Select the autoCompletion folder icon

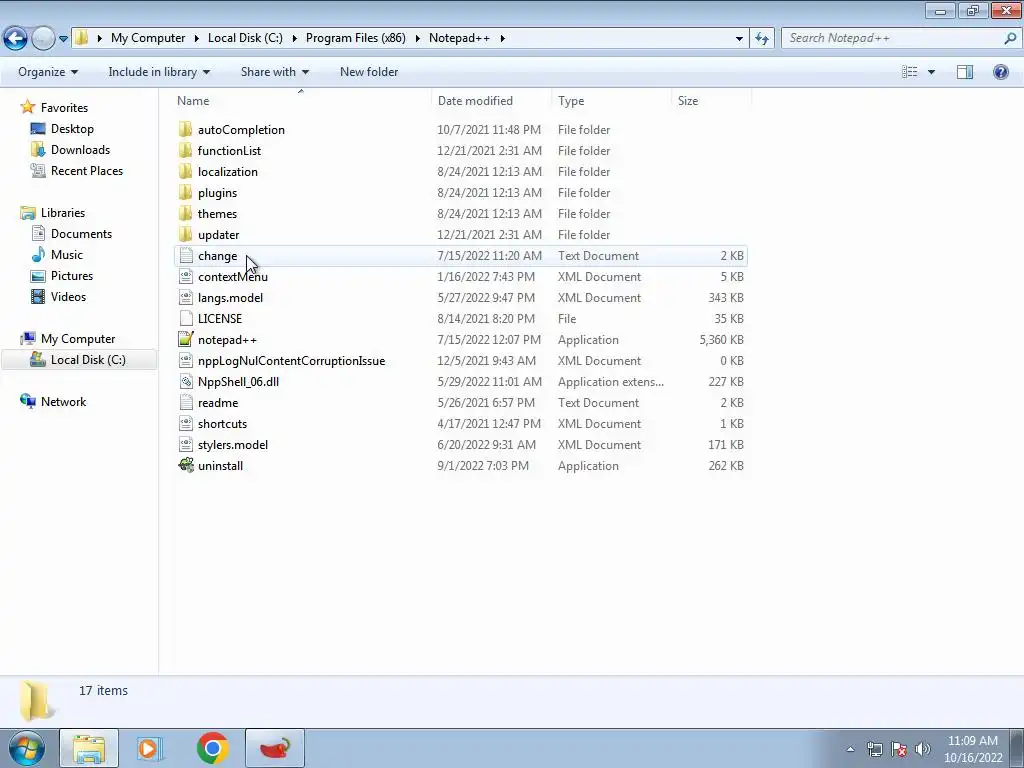[185, 129]
